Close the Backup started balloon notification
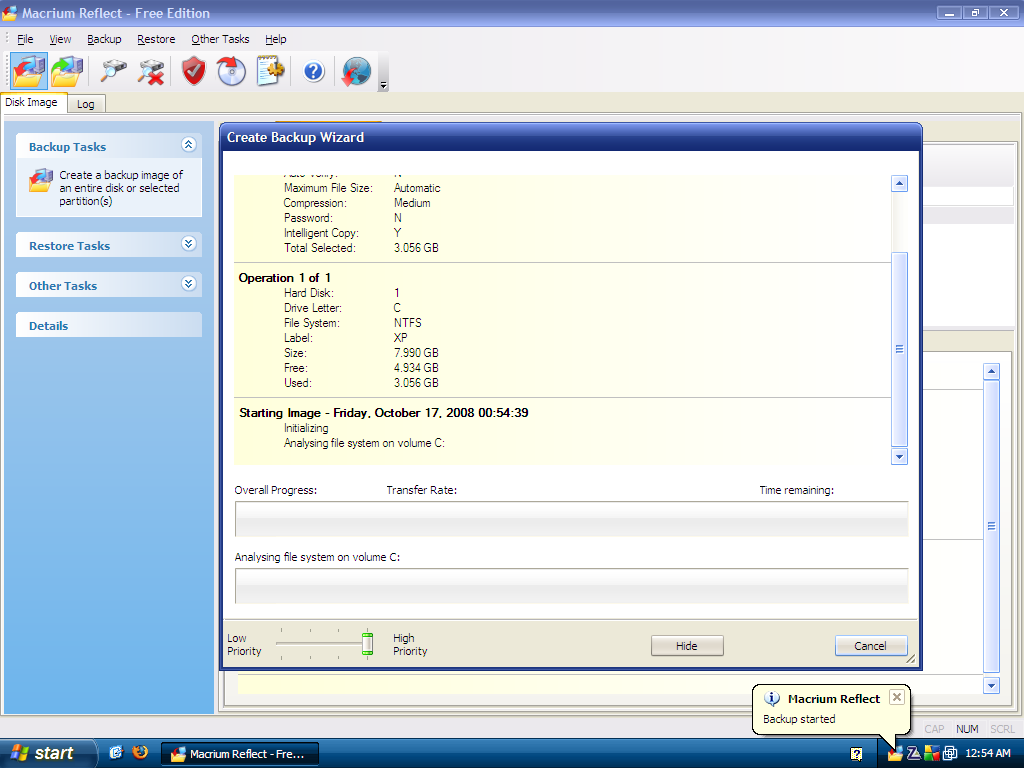Viewport: 1024px width, 768px height. coord(897,697)
